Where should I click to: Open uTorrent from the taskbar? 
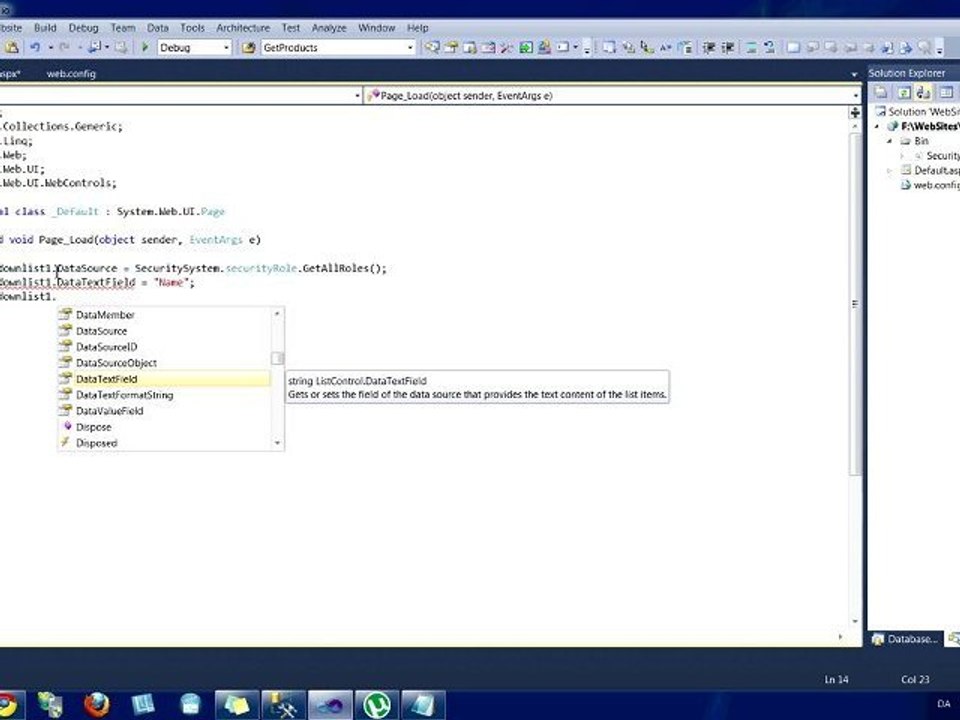tap(377, 705)
